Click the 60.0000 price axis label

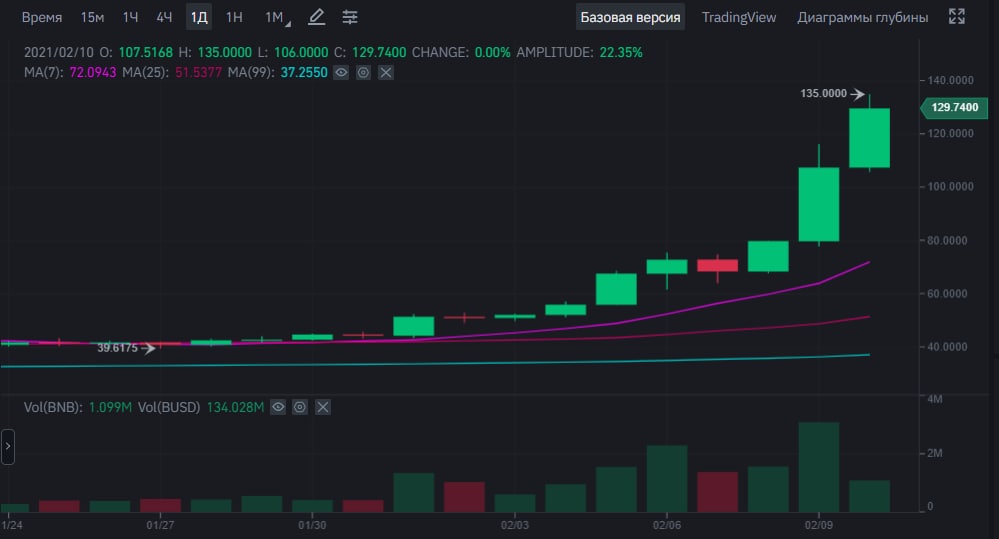947,294
